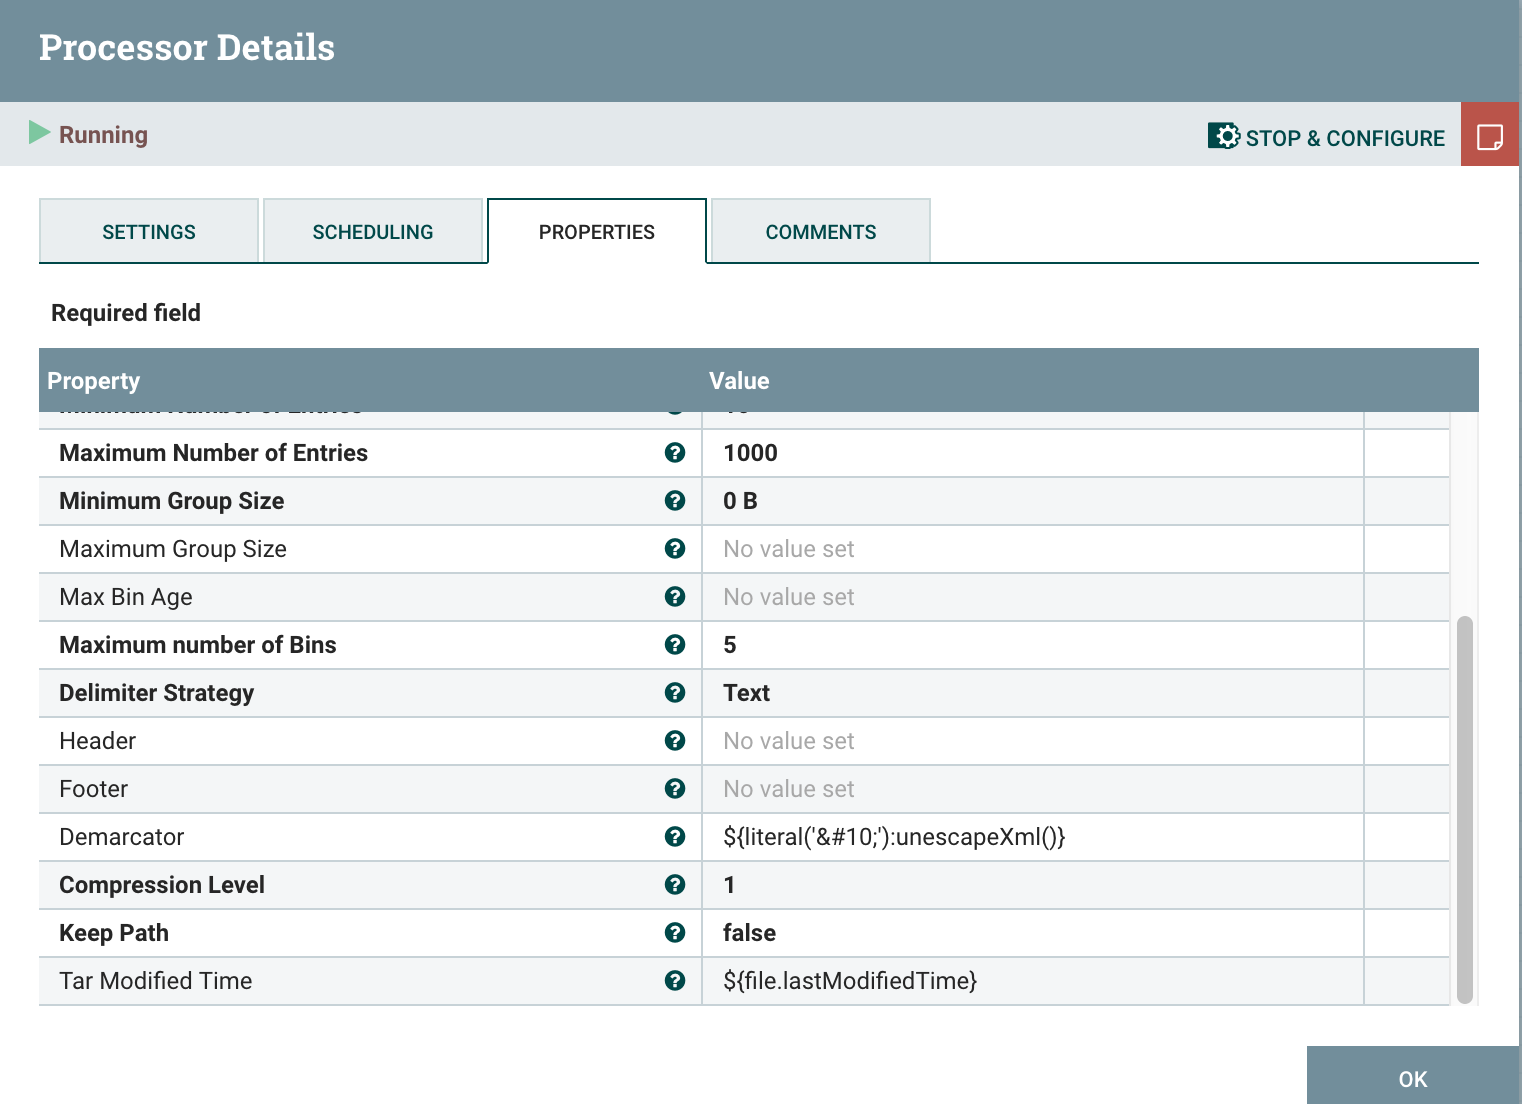Open help for Maximum number of Bins
Viewport: 1522px width, 1104px height.
point(675,645)
